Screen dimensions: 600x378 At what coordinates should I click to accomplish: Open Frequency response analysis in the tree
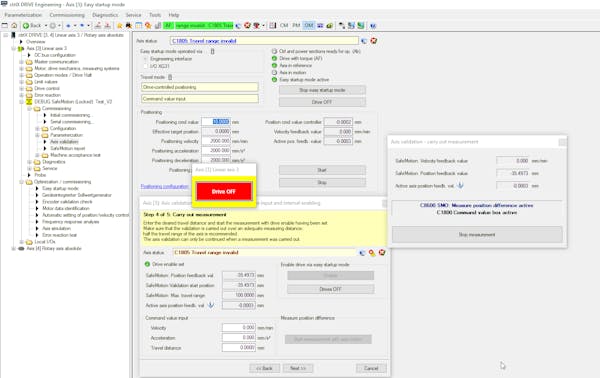(70, 222)
